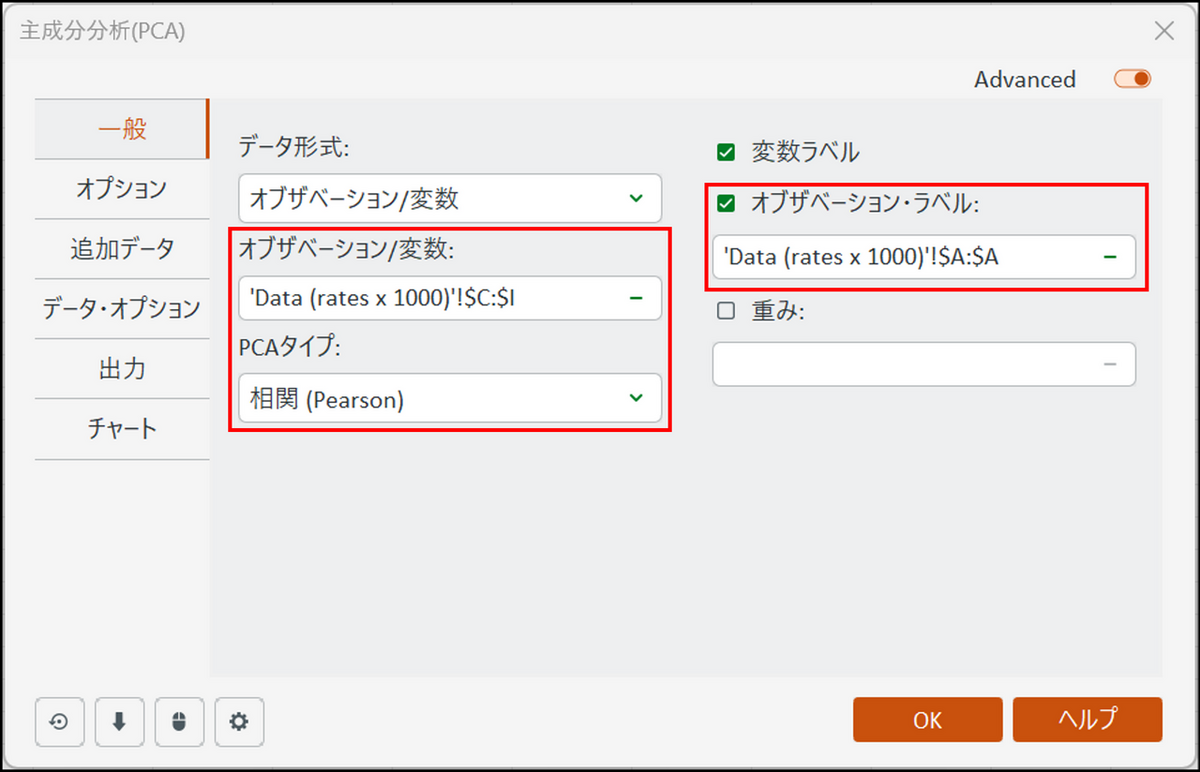Open the gear settings icon button
Image resolution: width=1200 pixels, height=772 pixels.
pos(239,722)
